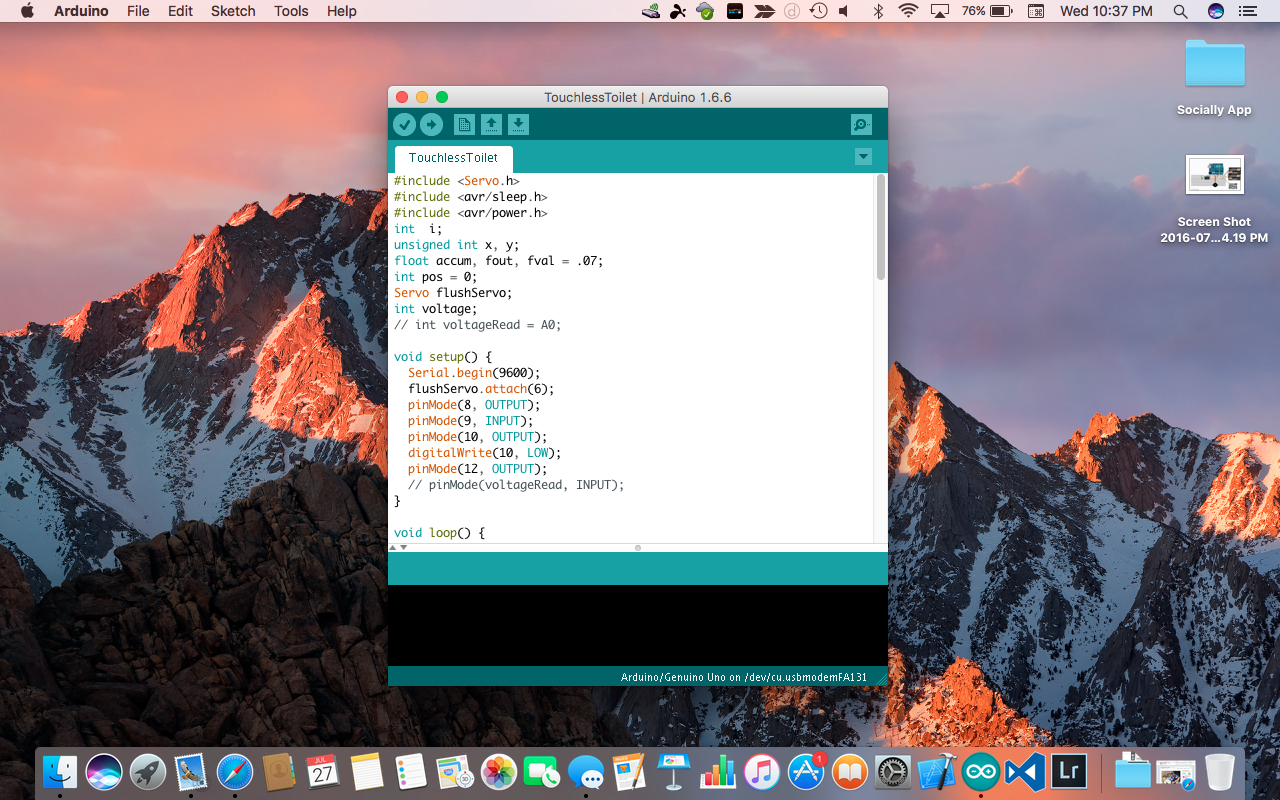Click the console divider grip dot
The width and height of the screenshot is (1280, 800).
pos(638,548)
